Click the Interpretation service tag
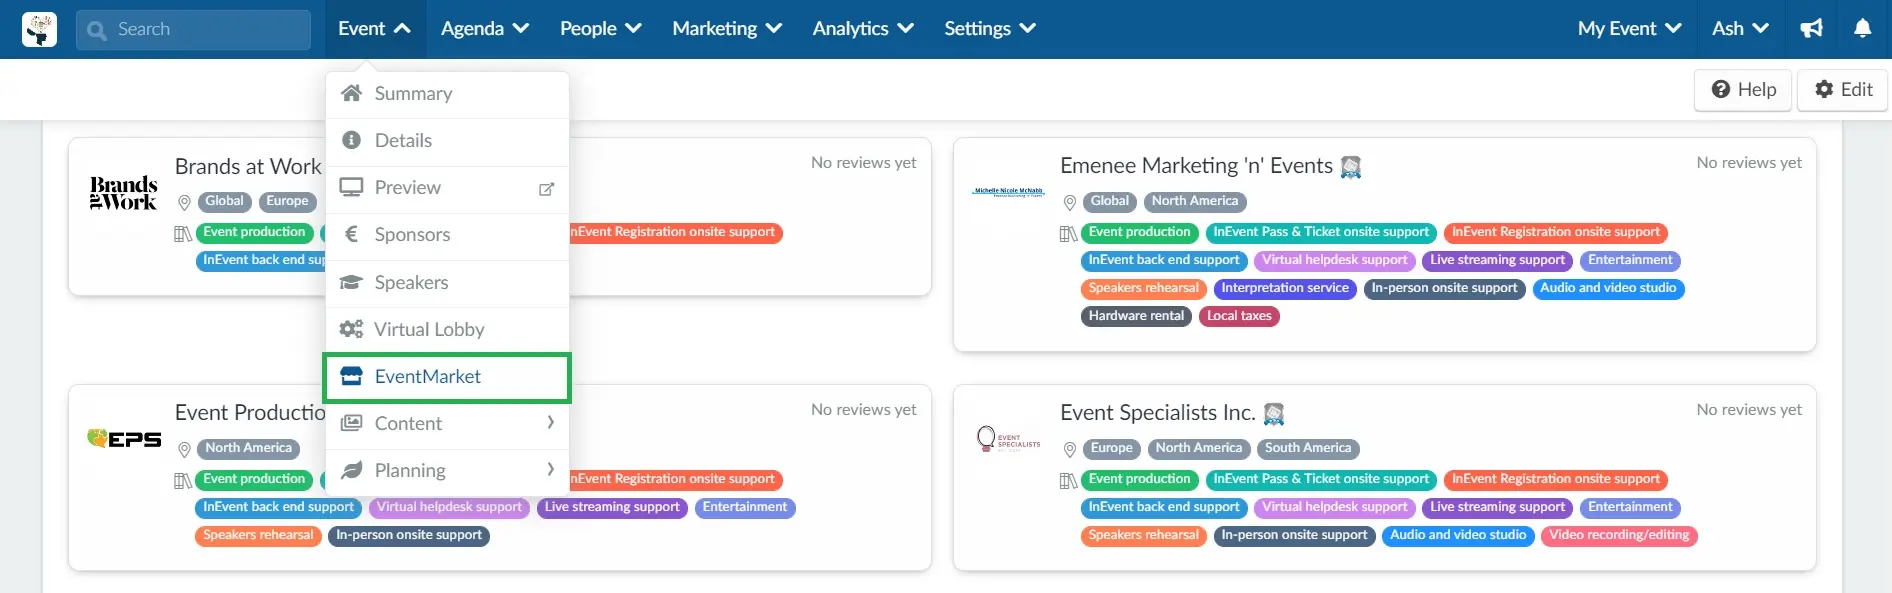 point(1285,288)
